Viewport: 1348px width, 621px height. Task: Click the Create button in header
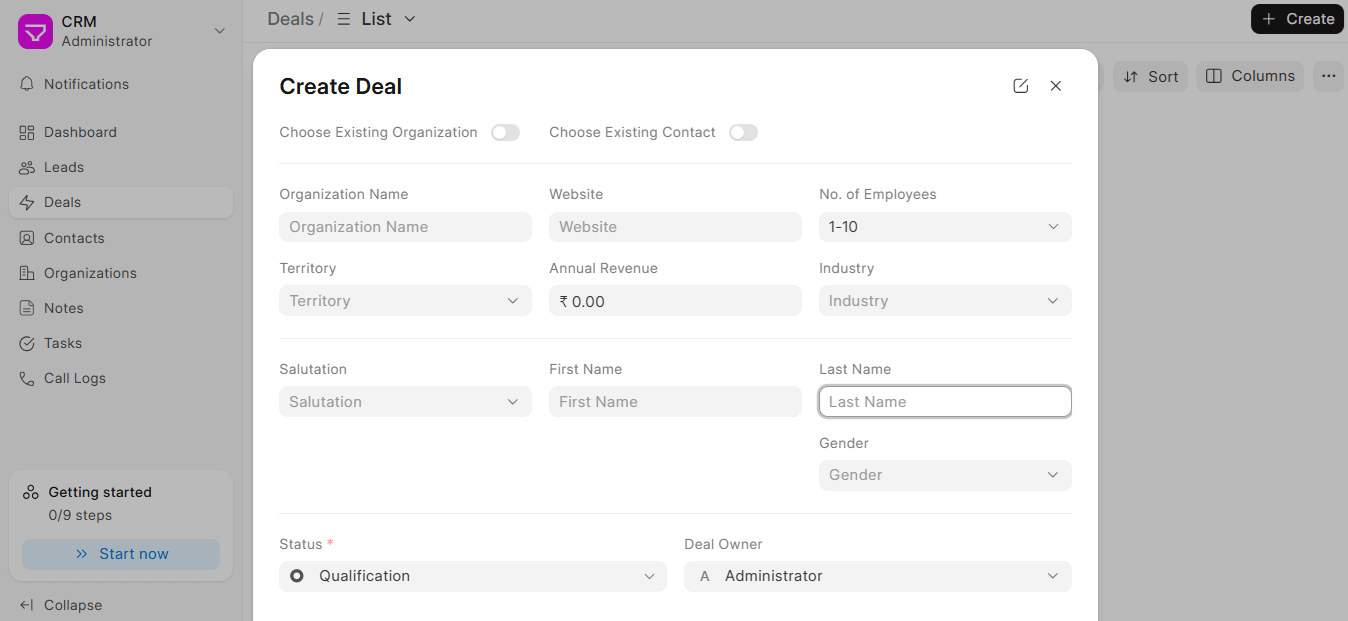1297,19
